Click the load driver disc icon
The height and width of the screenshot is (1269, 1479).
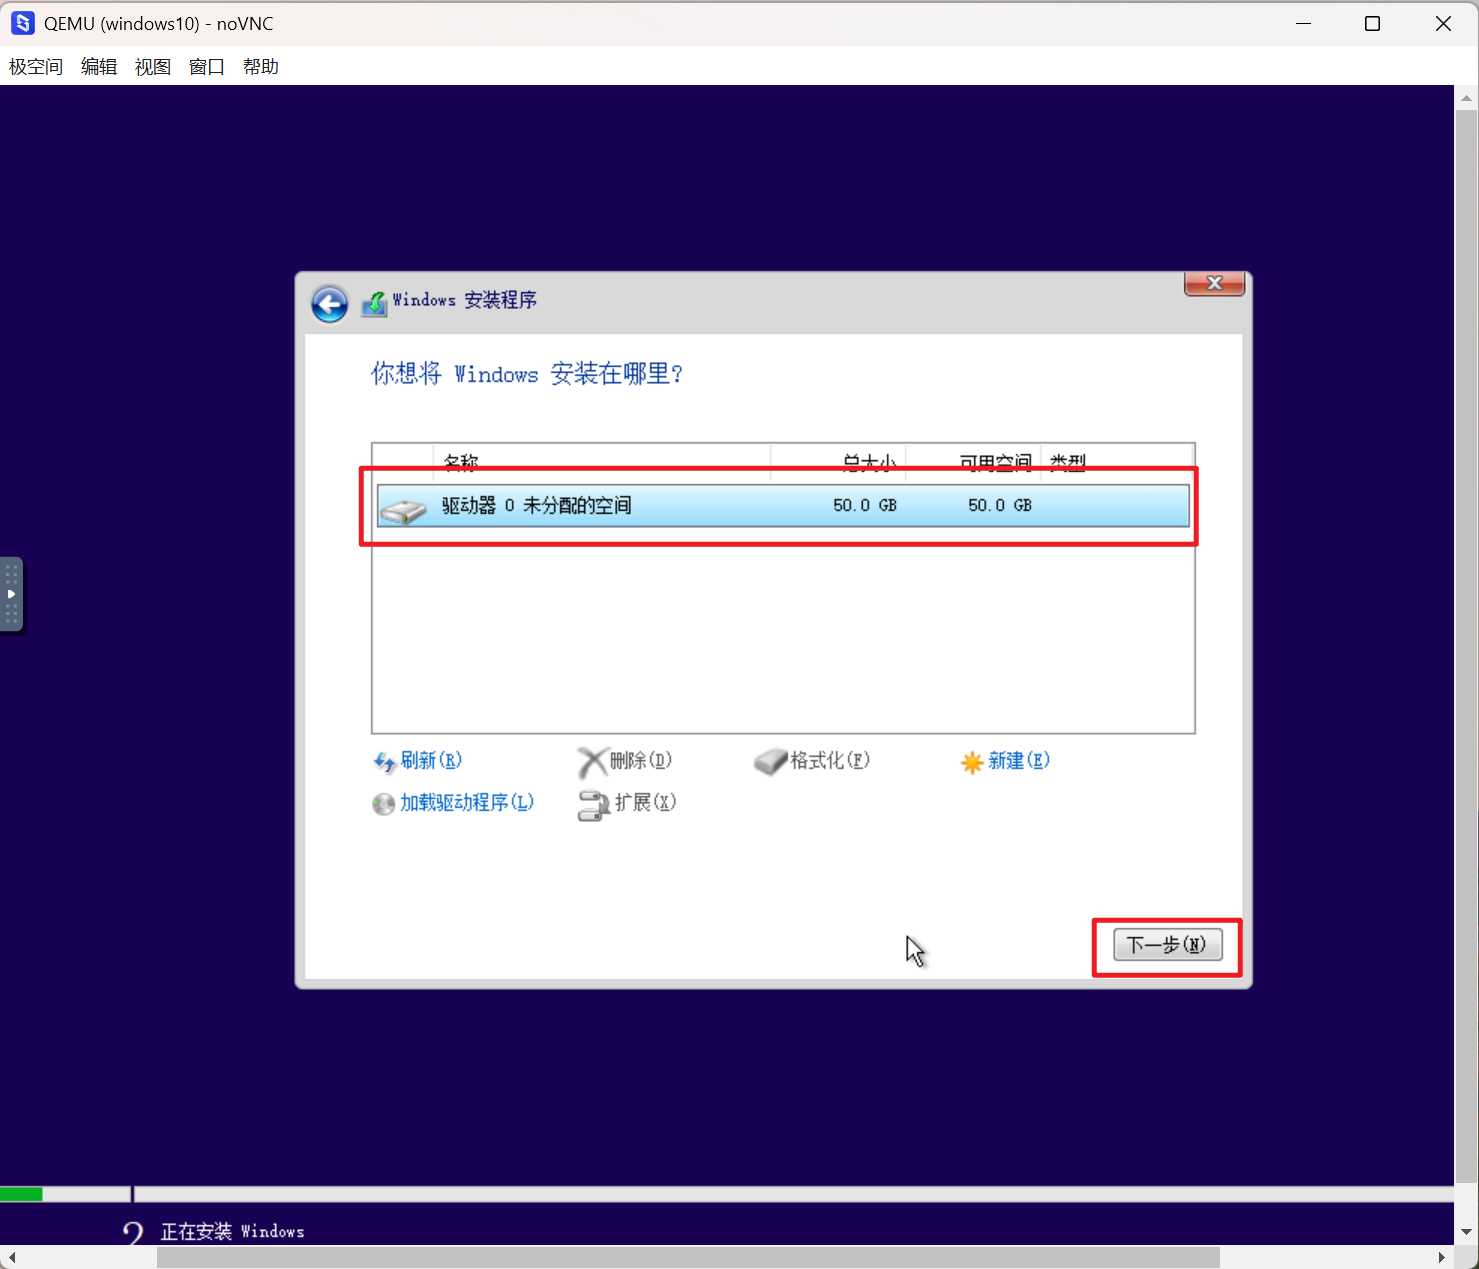point(384,804)
